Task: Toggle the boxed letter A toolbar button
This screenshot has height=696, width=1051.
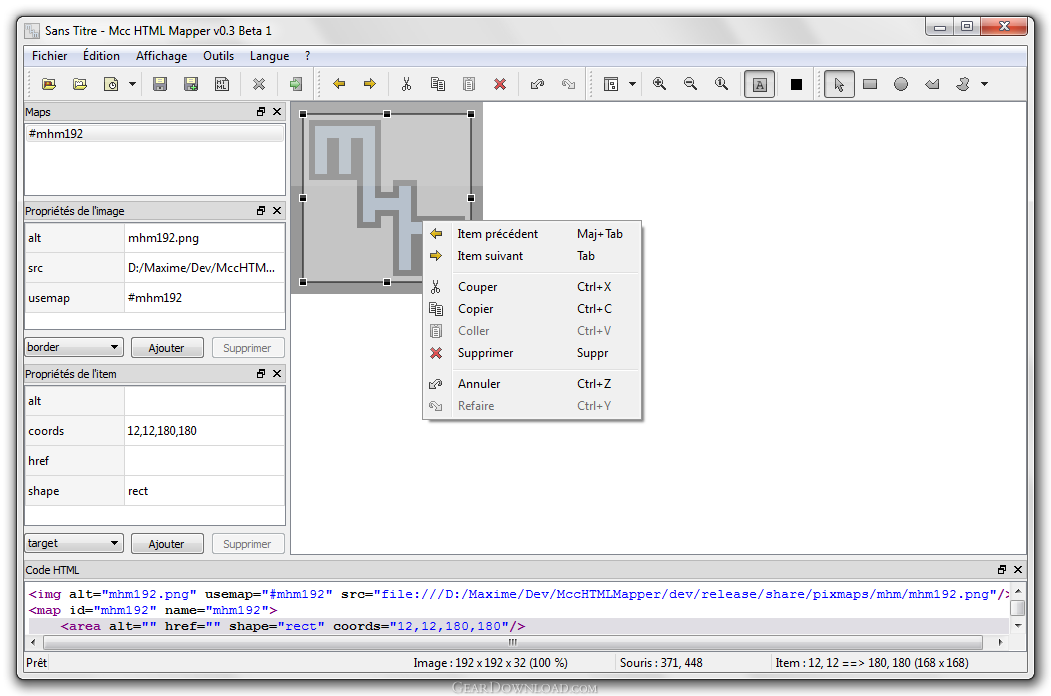Action: click(759, 84)
